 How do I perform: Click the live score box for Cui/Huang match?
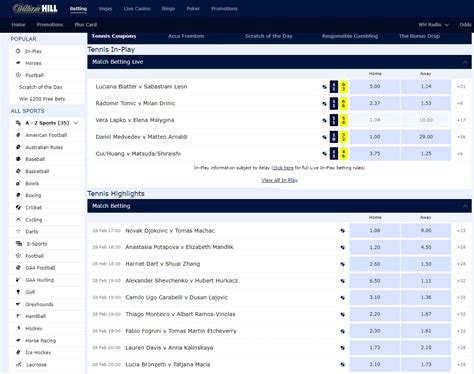coord(339,154)
